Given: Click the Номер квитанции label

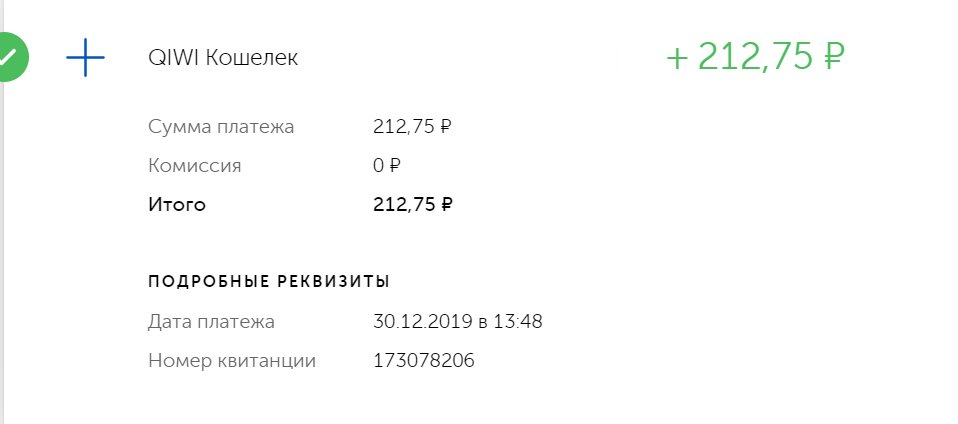Looking at the screenshot, I should [231, 360].
